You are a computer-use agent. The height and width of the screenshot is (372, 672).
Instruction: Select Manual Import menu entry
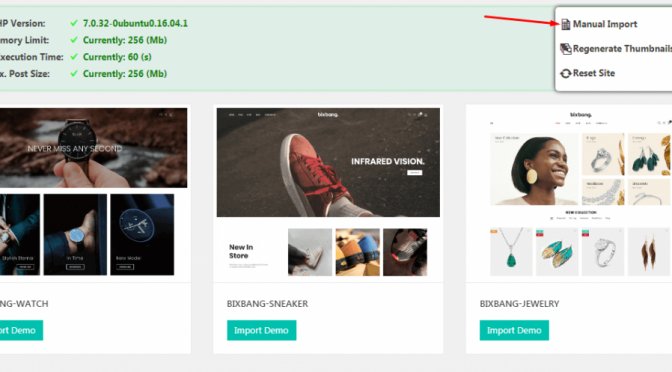(x=605, y=24)
